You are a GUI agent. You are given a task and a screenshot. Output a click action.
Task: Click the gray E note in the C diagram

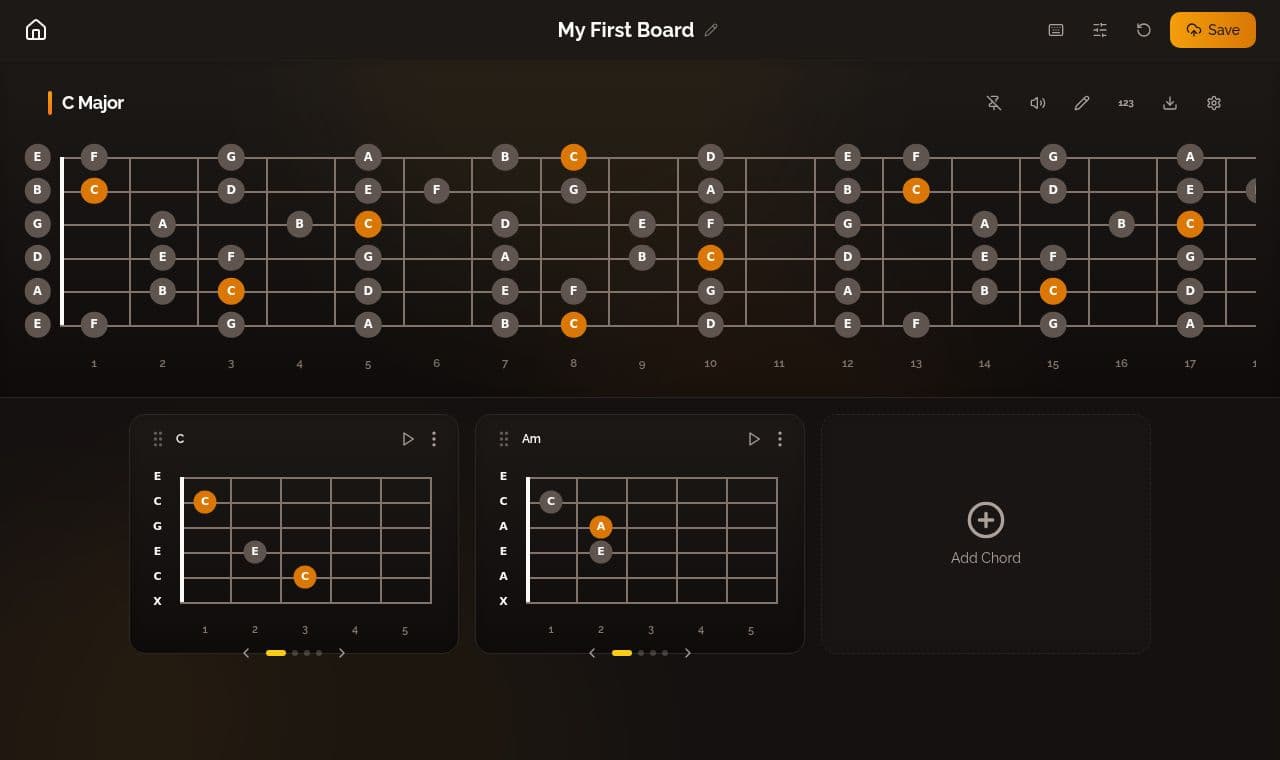coord(255,551)
